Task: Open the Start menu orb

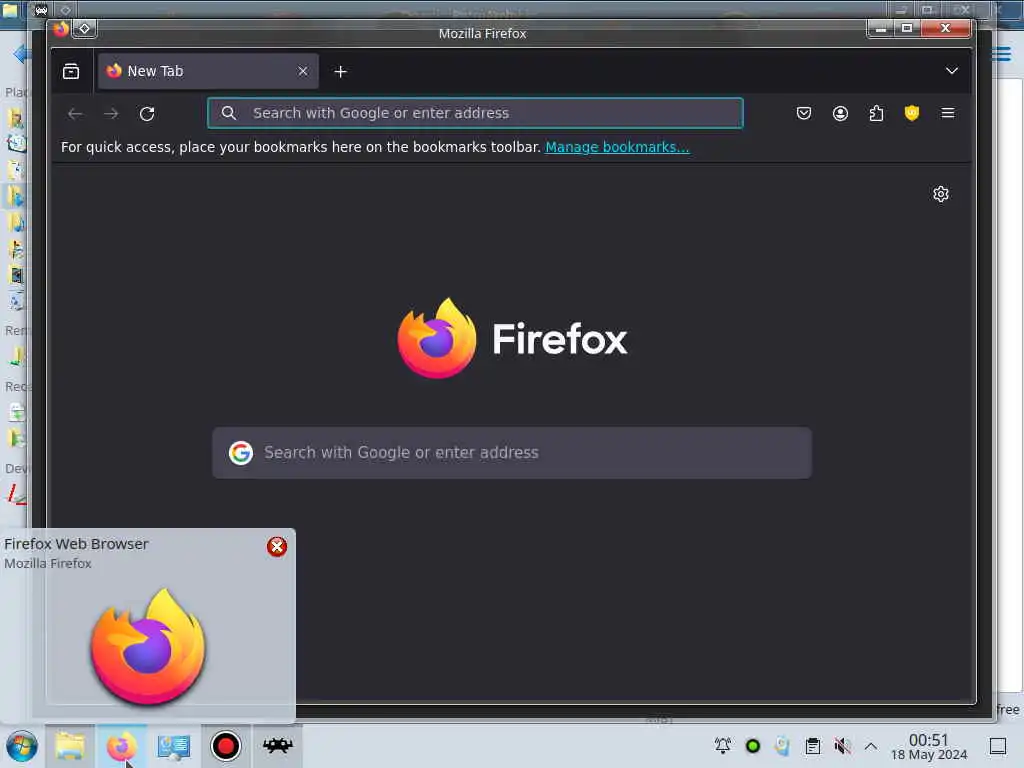Action: tap(22, 746)
